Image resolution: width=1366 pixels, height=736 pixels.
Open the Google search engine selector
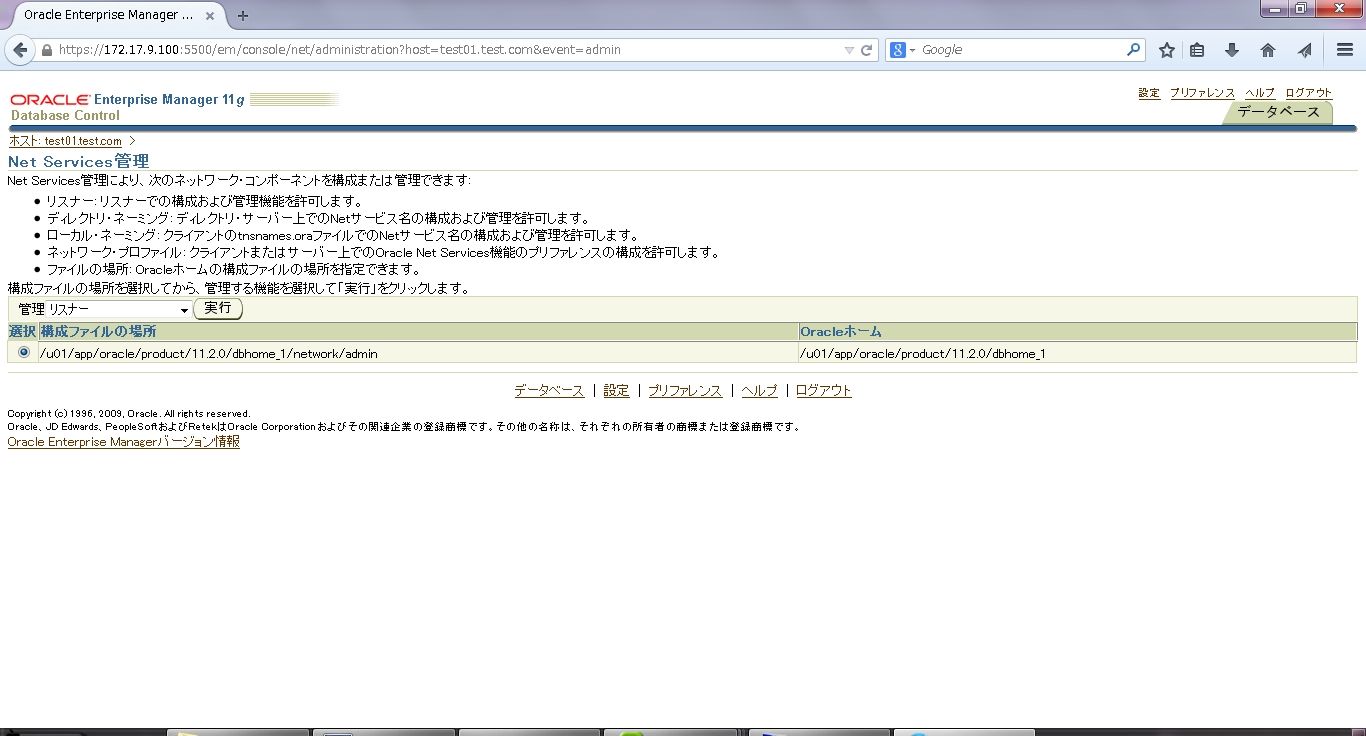click(902, 50)
